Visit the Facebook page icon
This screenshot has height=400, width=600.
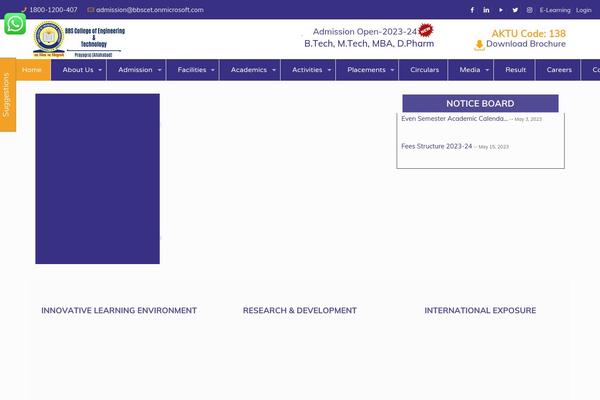[472, 10]
